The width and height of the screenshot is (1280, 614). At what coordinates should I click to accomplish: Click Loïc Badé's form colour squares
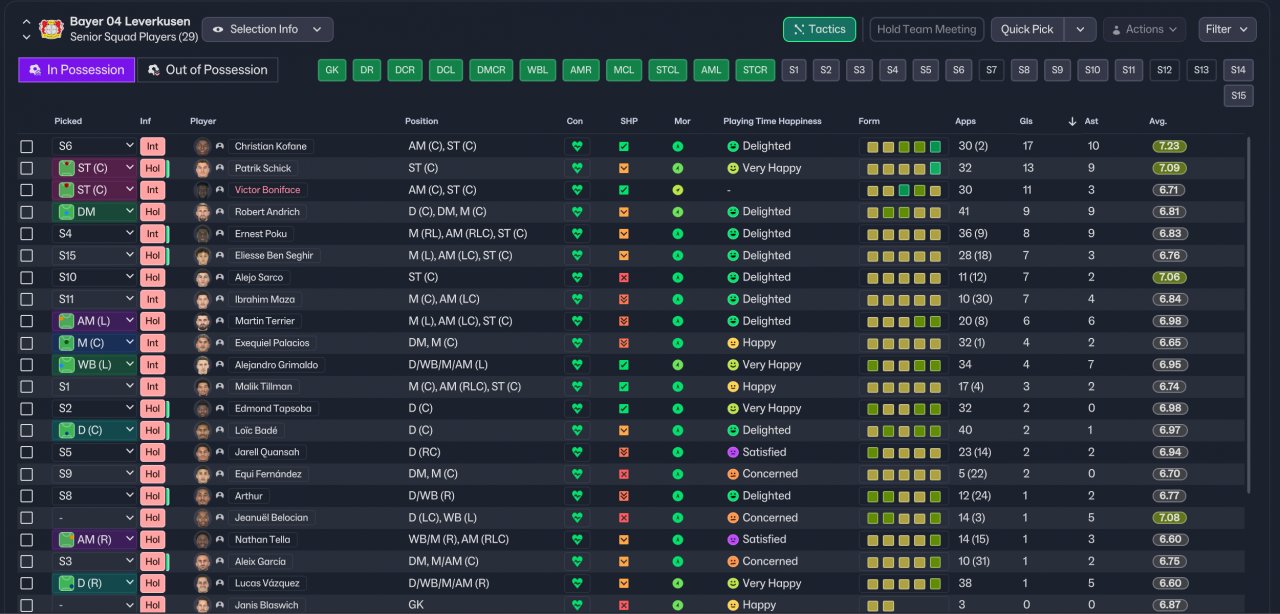click(904, 430)
